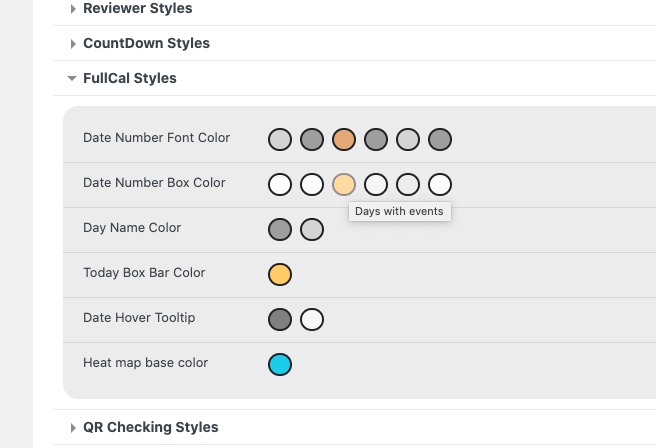Click the white Date Hover Tooltip swatch

pos(312,320)
